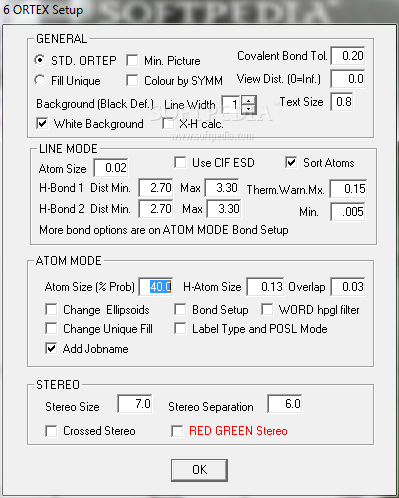The height and width of the screenshot is (498, 399).
Task: Enable the Min. Picture checkbox
Action: [132, 60]
